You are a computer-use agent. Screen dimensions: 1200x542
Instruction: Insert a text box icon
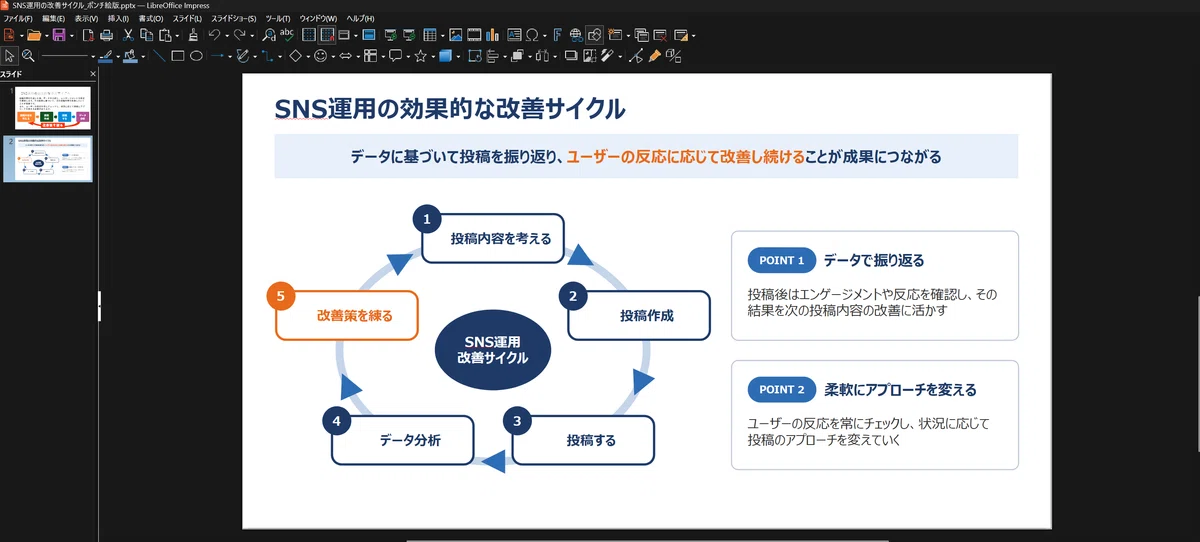pyautogui.click(x=514, y=35)
